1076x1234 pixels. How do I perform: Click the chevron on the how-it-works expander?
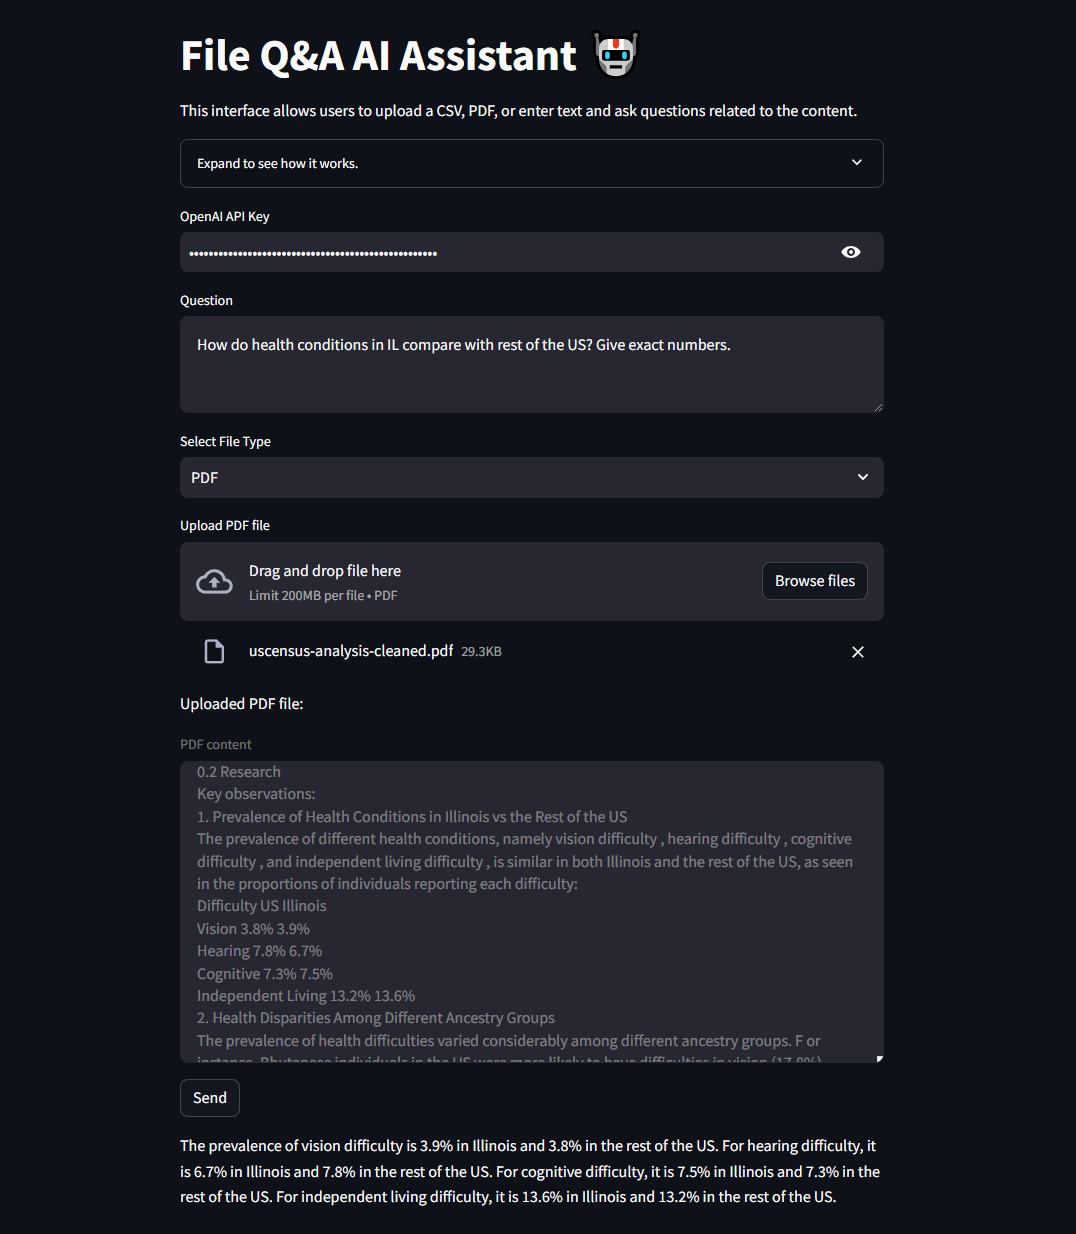857,162
